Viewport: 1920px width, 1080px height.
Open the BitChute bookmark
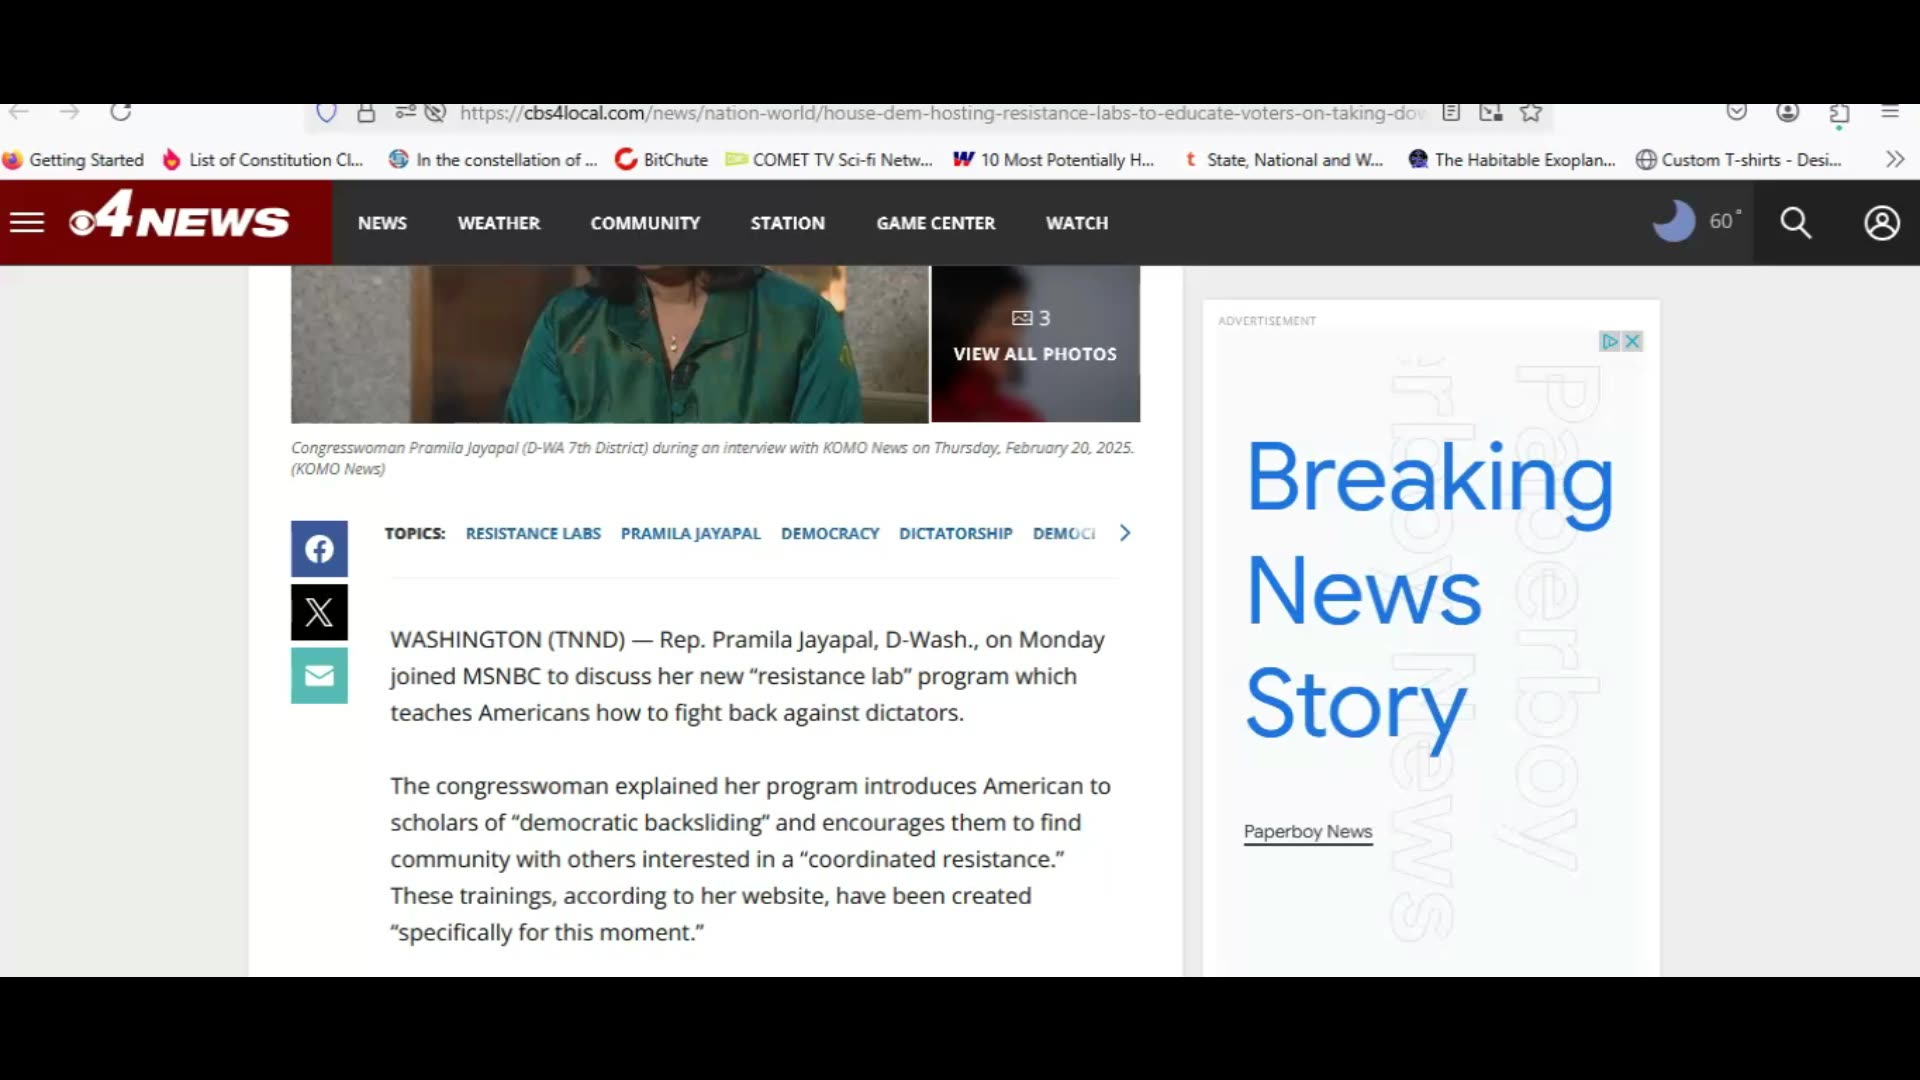pos(662,160)
